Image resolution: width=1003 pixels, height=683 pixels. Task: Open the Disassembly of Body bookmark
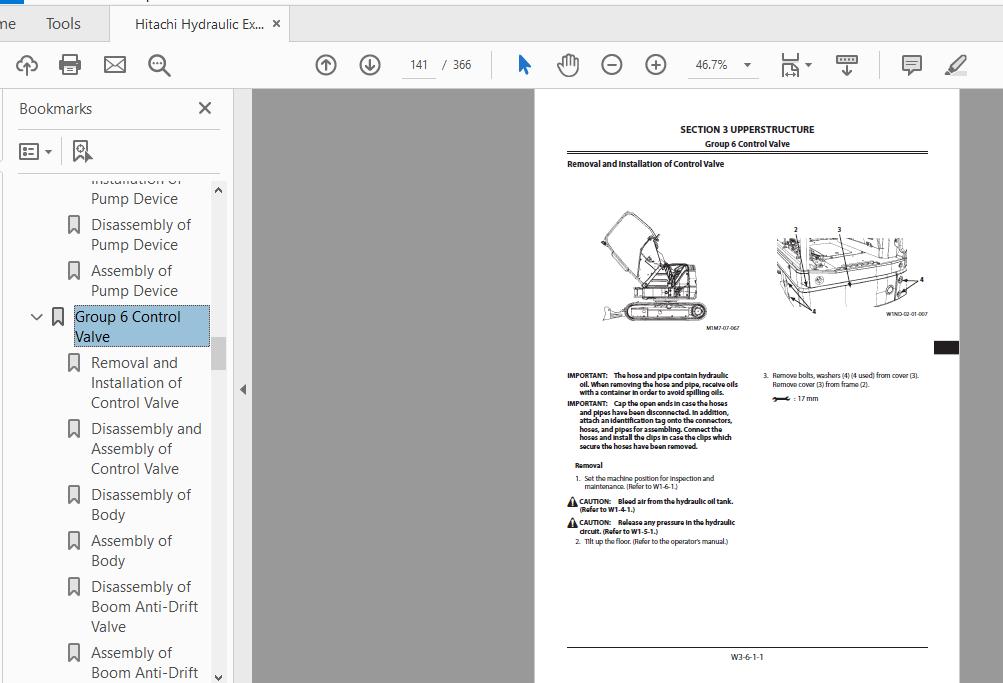coord(141,505)
